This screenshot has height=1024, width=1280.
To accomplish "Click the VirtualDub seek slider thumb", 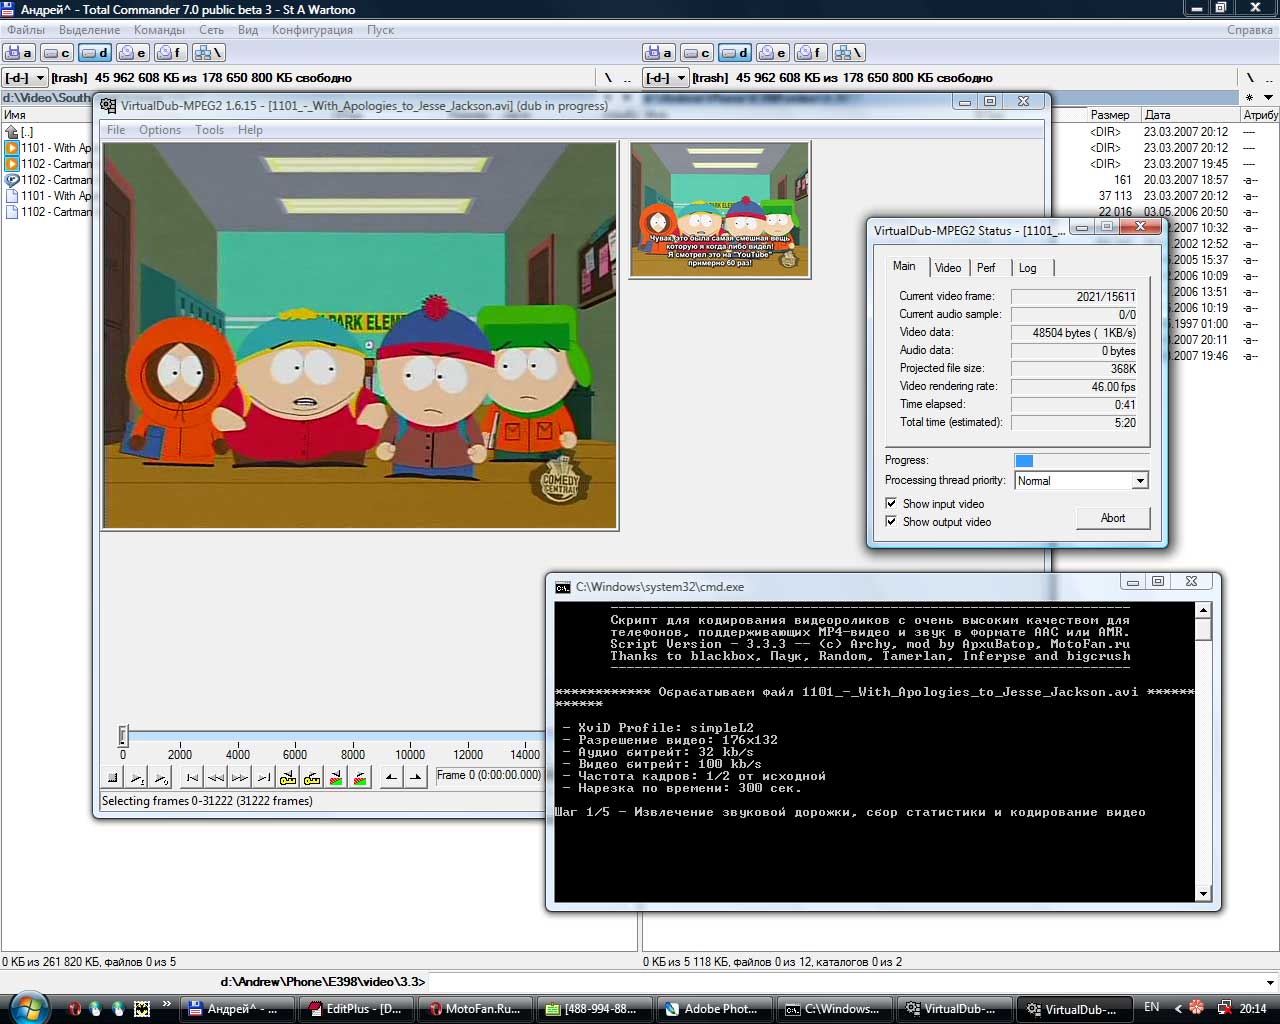I will click(123, 736).
